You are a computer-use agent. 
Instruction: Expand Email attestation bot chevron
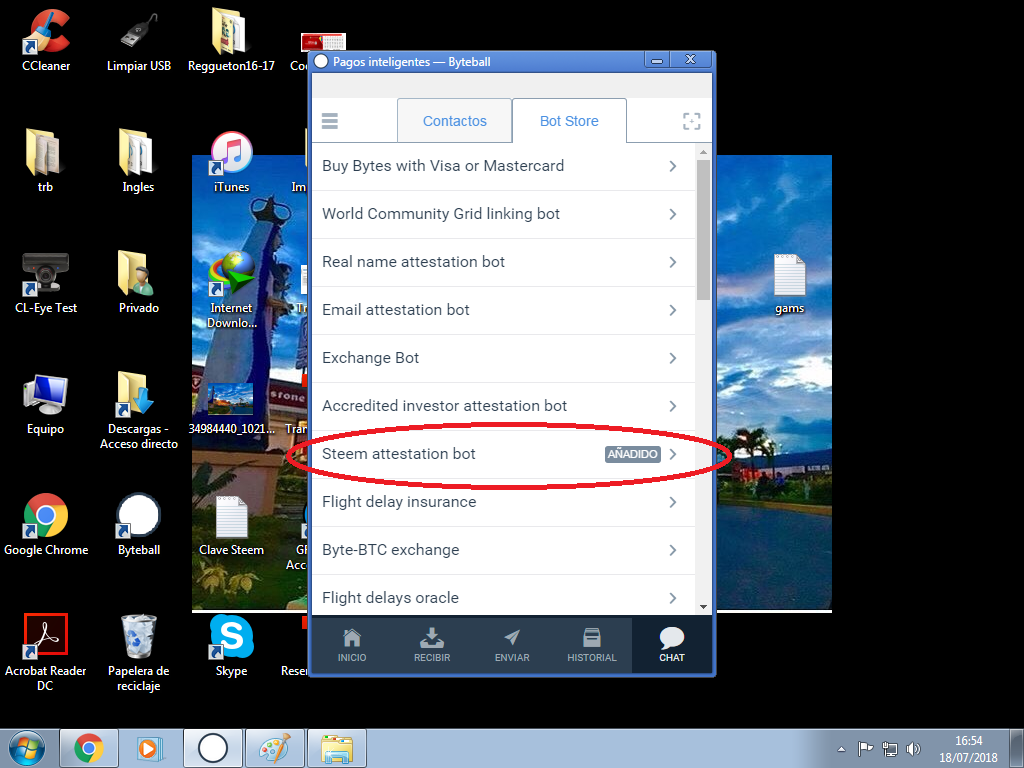coord(673,310)
